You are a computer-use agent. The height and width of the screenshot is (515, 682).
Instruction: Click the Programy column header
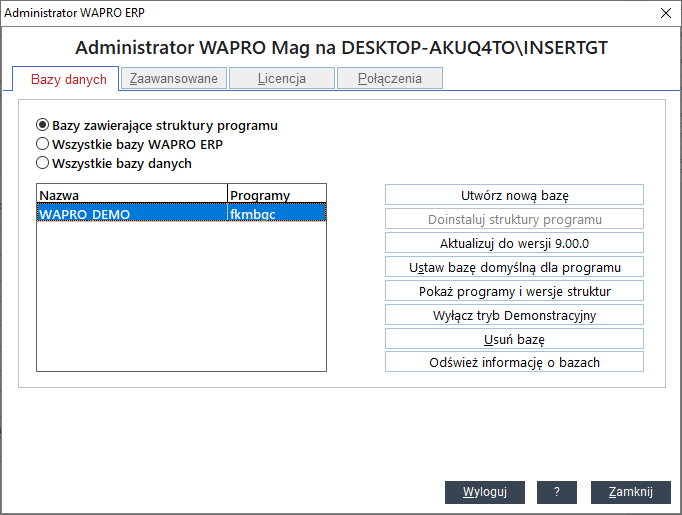pos(277,194)
